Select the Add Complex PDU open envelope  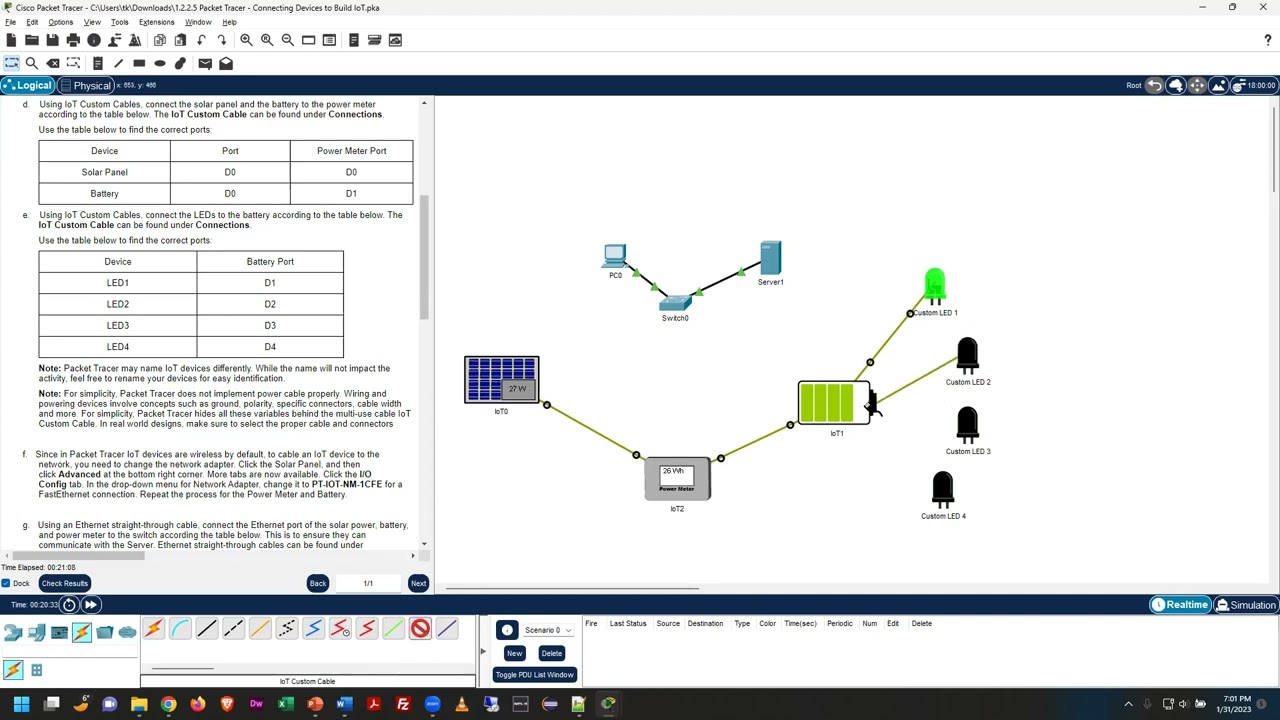(x=226, y=63)
